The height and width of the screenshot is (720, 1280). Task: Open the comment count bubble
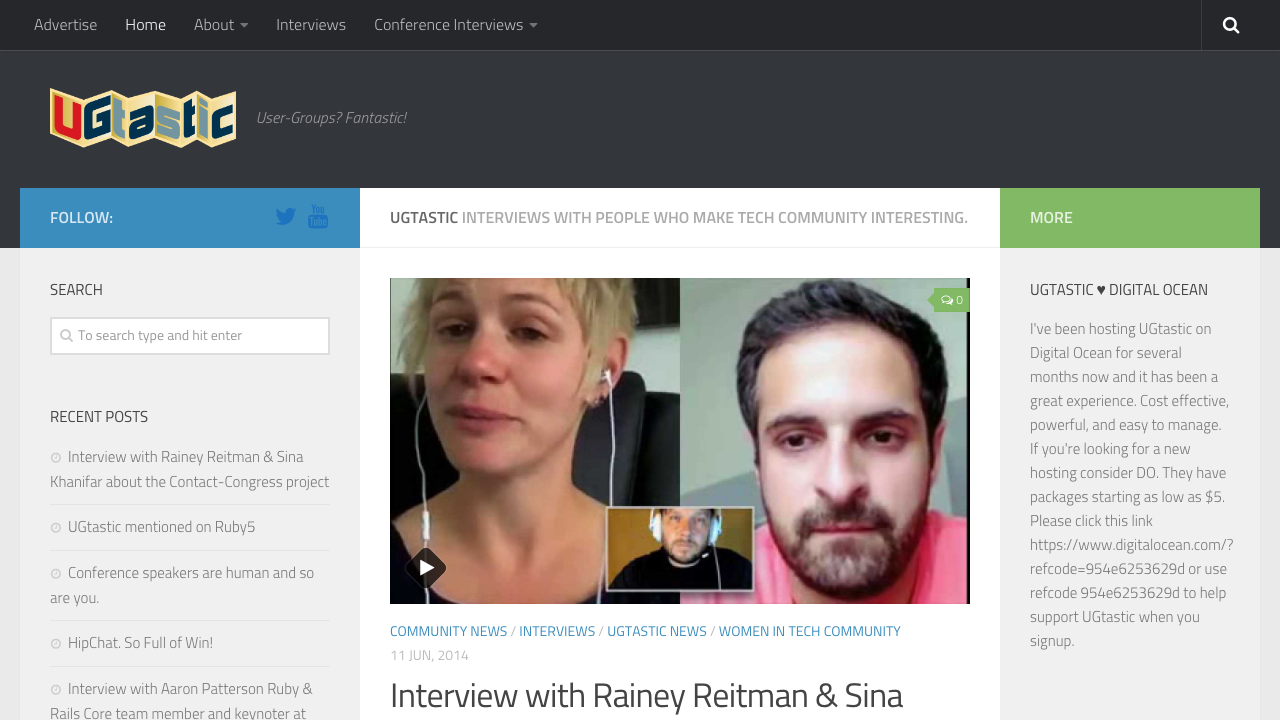pos(952,300)
